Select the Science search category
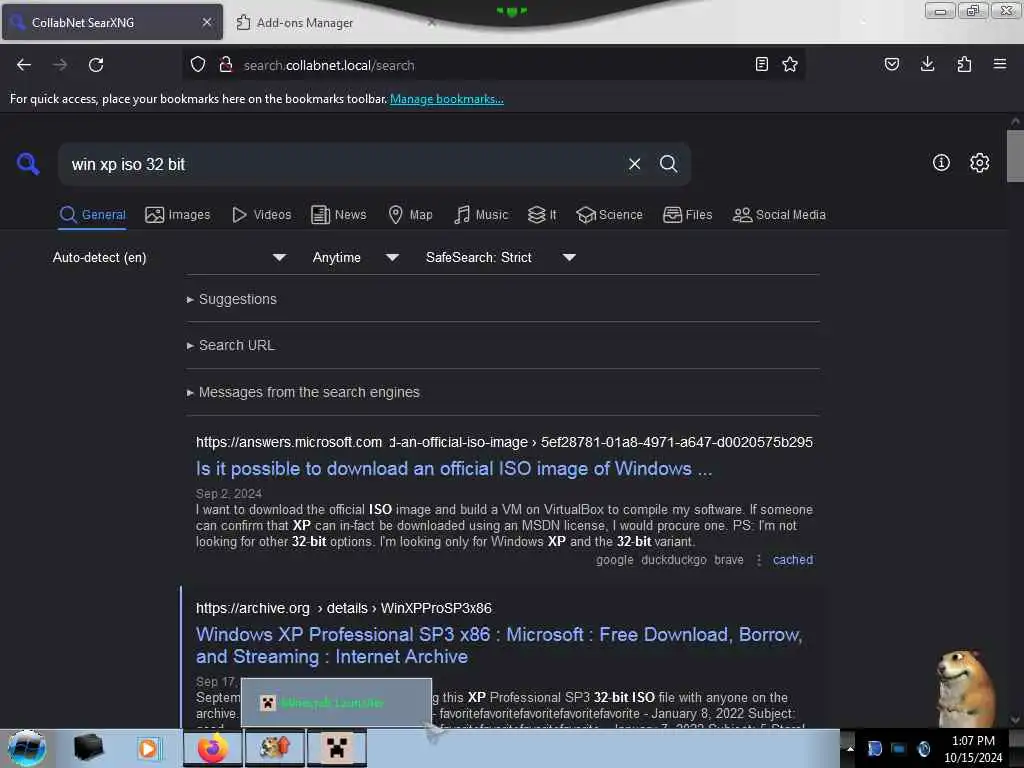 click(610, 215)
